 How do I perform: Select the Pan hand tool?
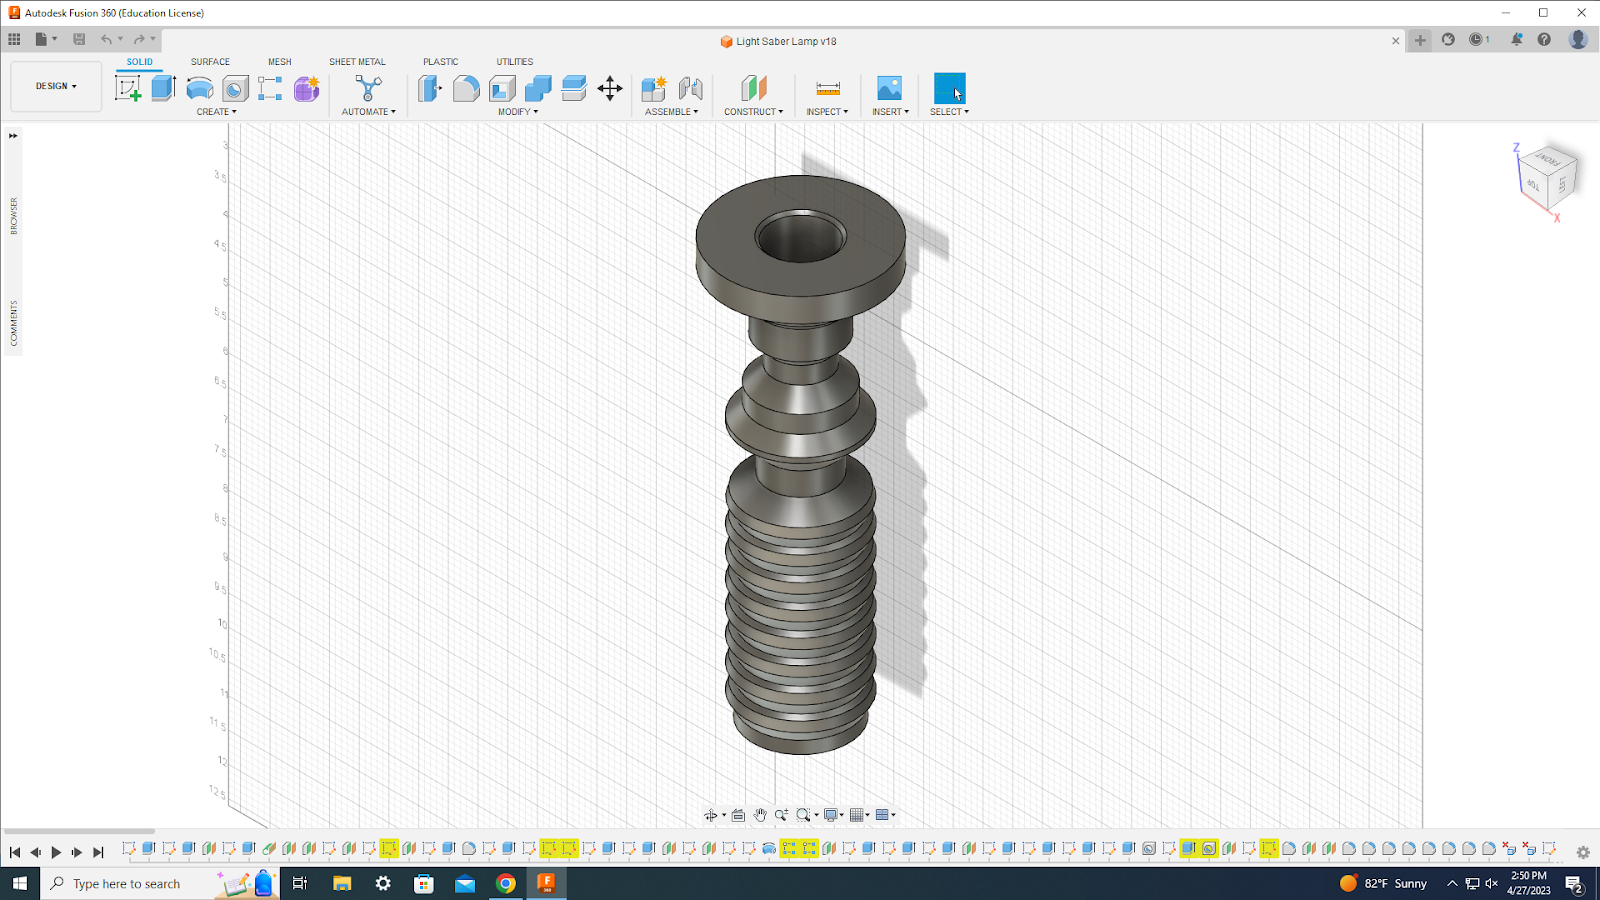[x=760, y=815]
